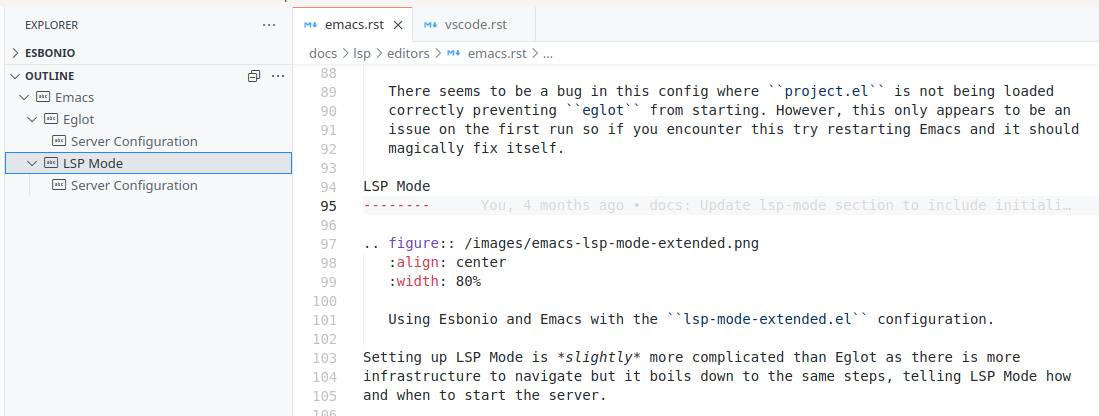Screen dimensions: 1099x416
Task: Select the emacs.rst editor tab
Action: pos(353,25)
